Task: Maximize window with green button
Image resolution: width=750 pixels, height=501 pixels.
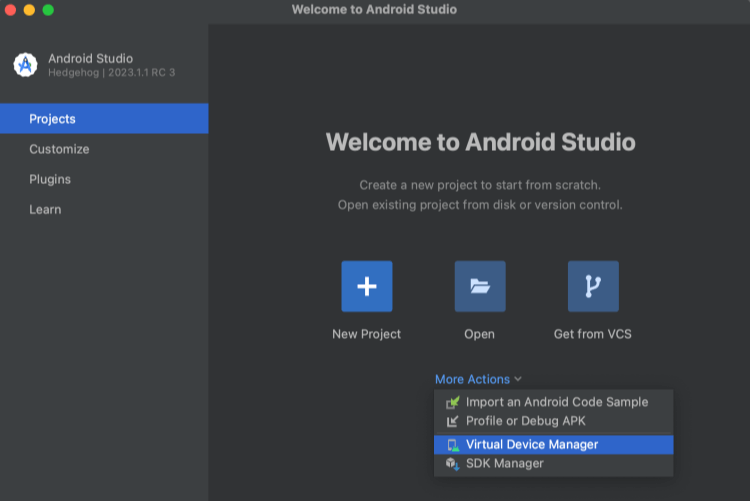Action: point(48,10)
